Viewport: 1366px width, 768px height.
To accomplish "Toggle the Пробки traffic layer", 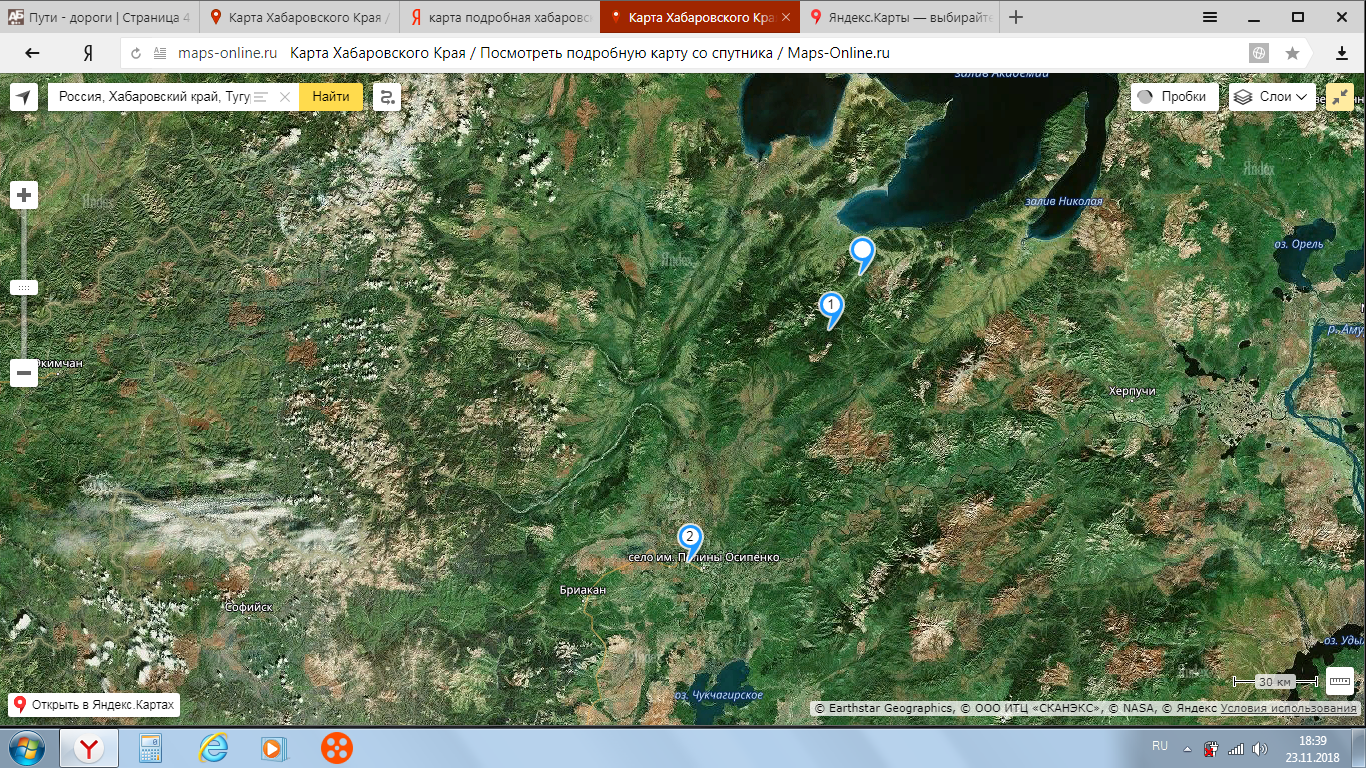I will pos(1175,97).
